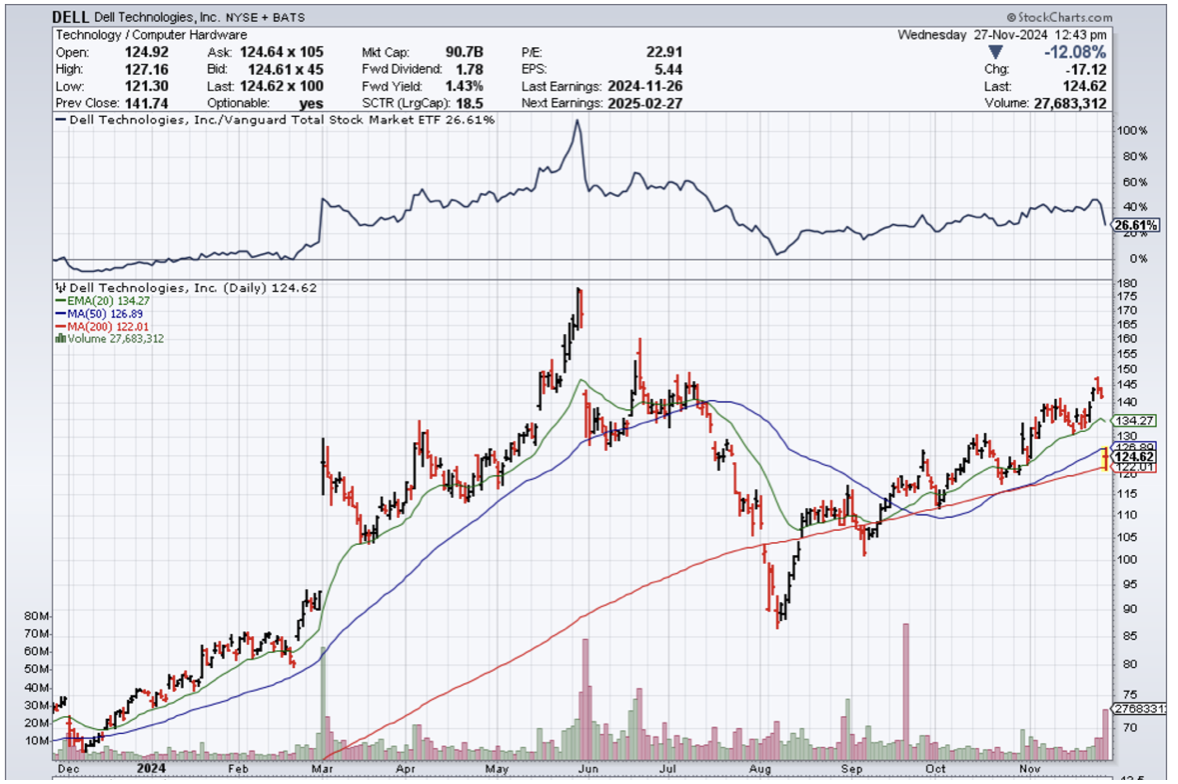Select the SCTR (LrgCap) value 18.5
Image resolution: width=1178 pixels, height=784 pixels.
click(x=470, y=104)
